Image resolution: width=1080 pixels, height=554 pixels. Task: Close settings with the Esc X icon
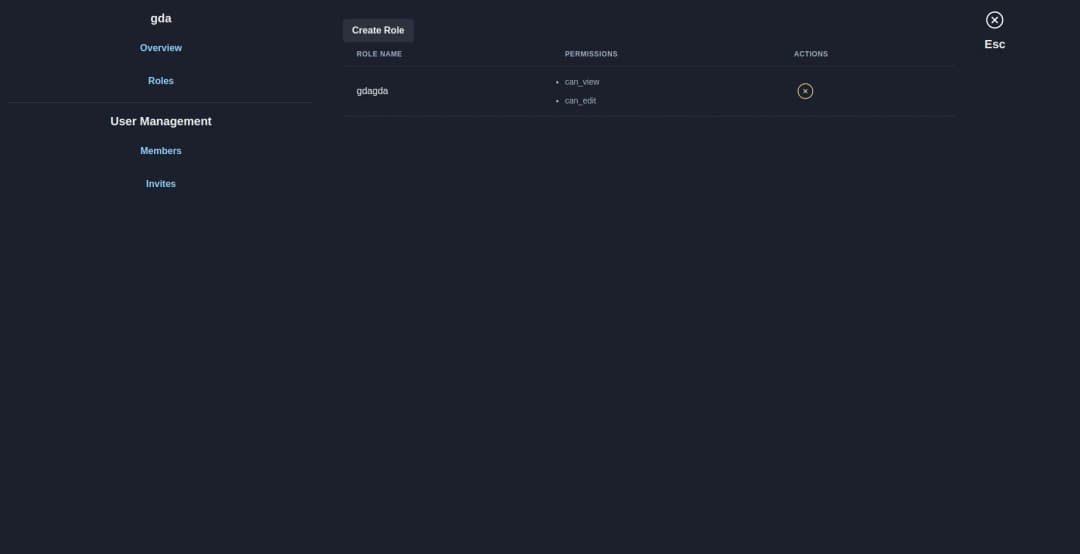tap(994, 20)
